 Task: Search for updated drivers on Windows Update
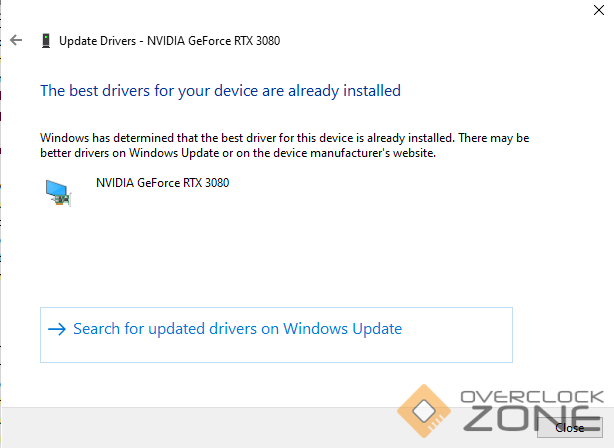pos(237,329)
